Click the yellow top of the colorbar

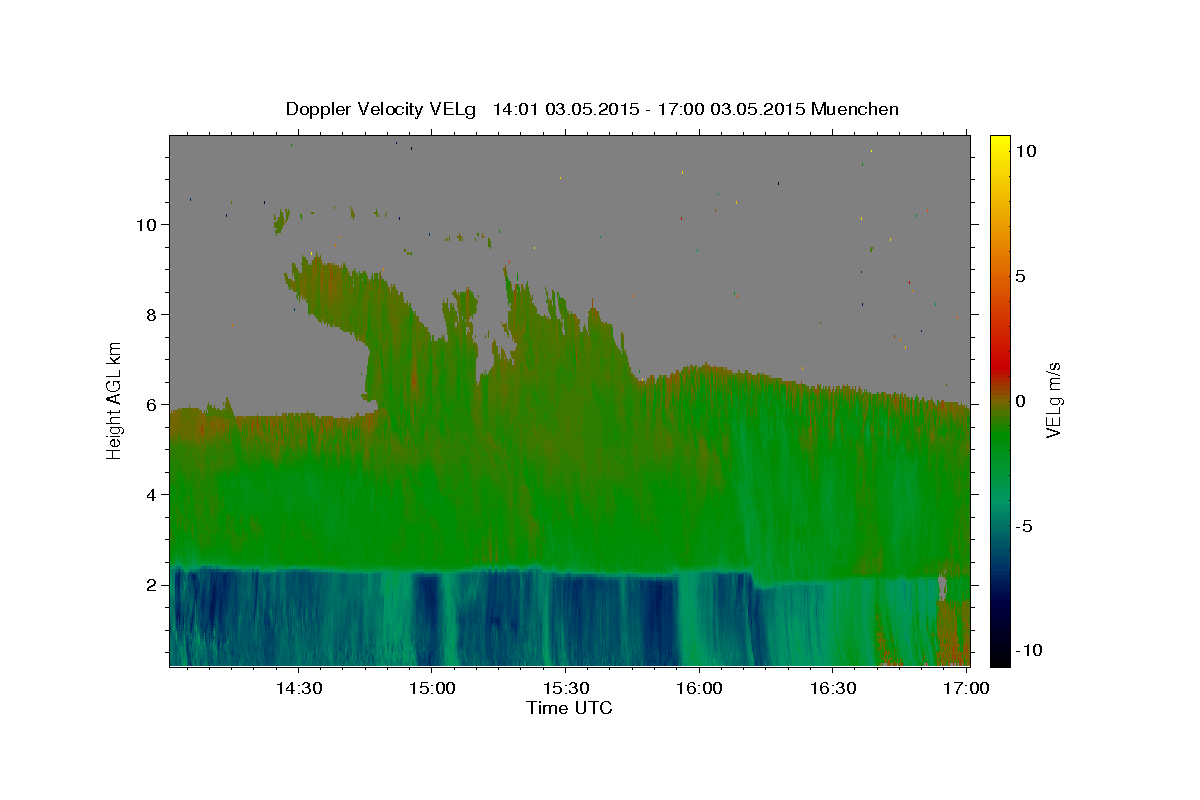[999, 145]
